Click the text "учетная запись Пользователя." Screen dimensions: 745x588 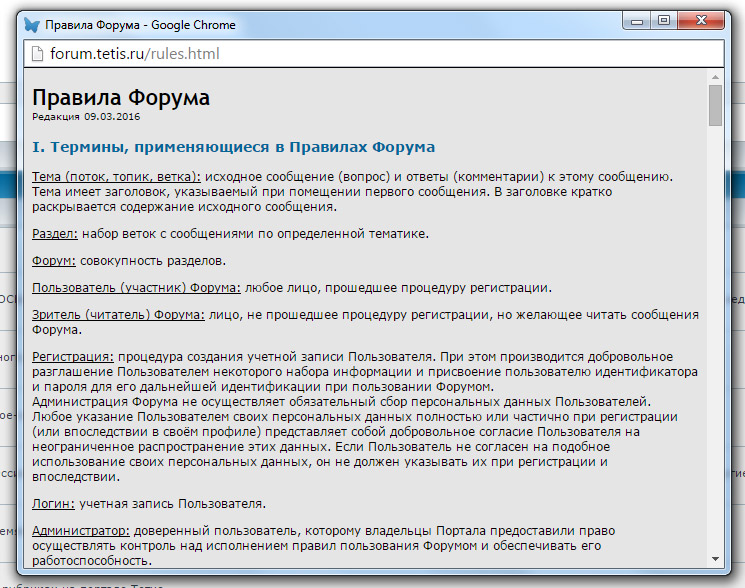(172, 503)
